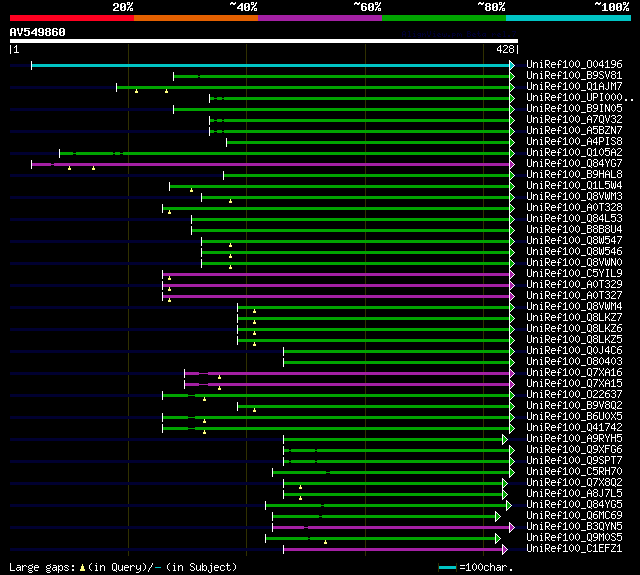Go to hit UniRef100_Q9M0S5
The width and height of the screenshot is (640, 575).
(x=574, y=538)
